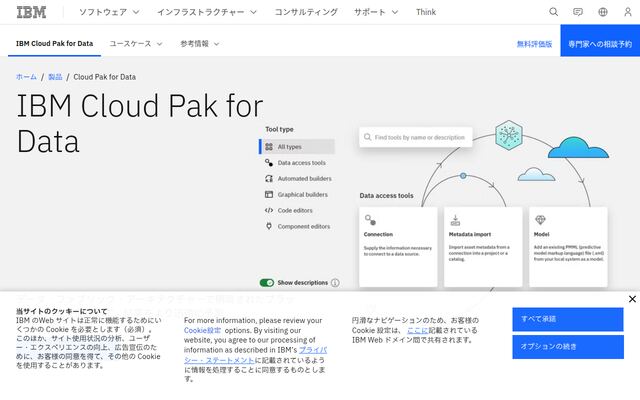Viewport: 640px width, 400px height.
Task: Select the IBM Cloud Pak for Data tab
Action: click(x=54, y=44)
